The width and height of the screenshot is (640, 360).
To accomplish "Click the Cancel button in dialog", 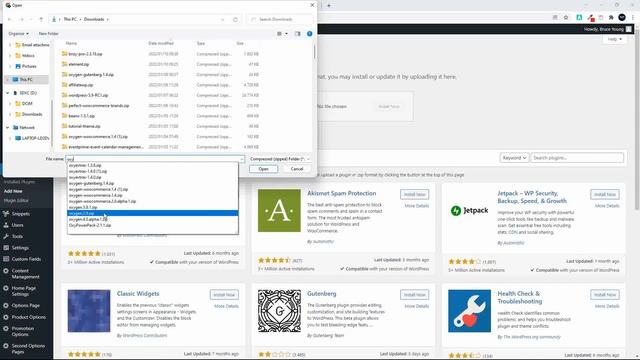I will (297, 169).
